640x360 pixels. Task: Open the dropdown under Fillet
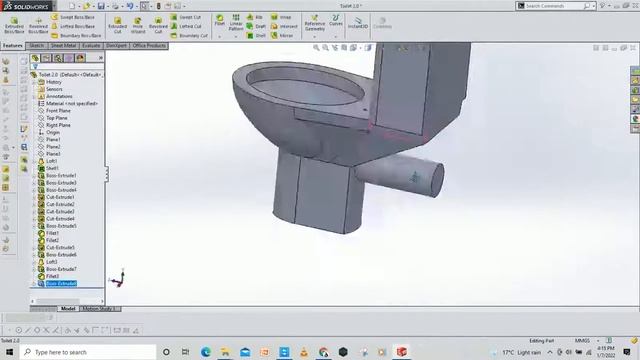220,37
